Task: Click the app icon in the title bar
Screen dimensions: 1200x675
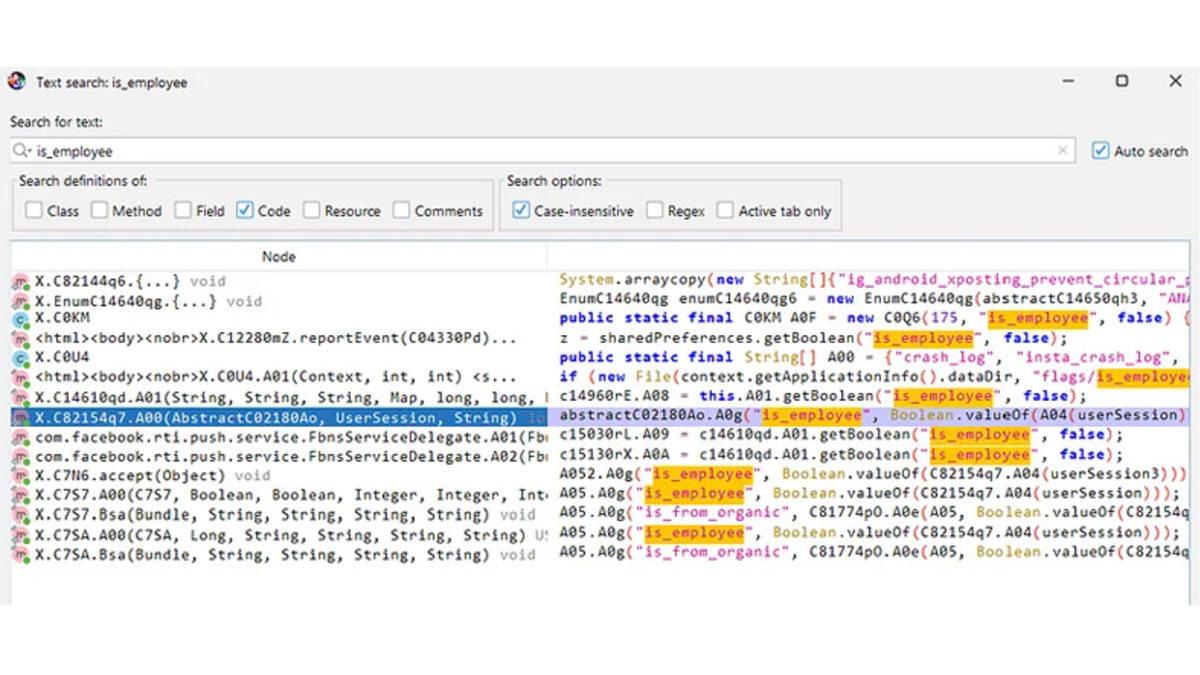Action: click(17, 82)
